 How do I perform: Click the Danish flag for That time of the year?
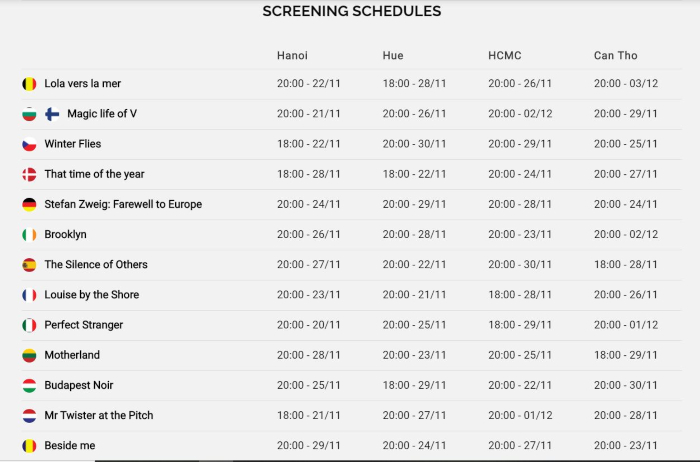point(29,174)
